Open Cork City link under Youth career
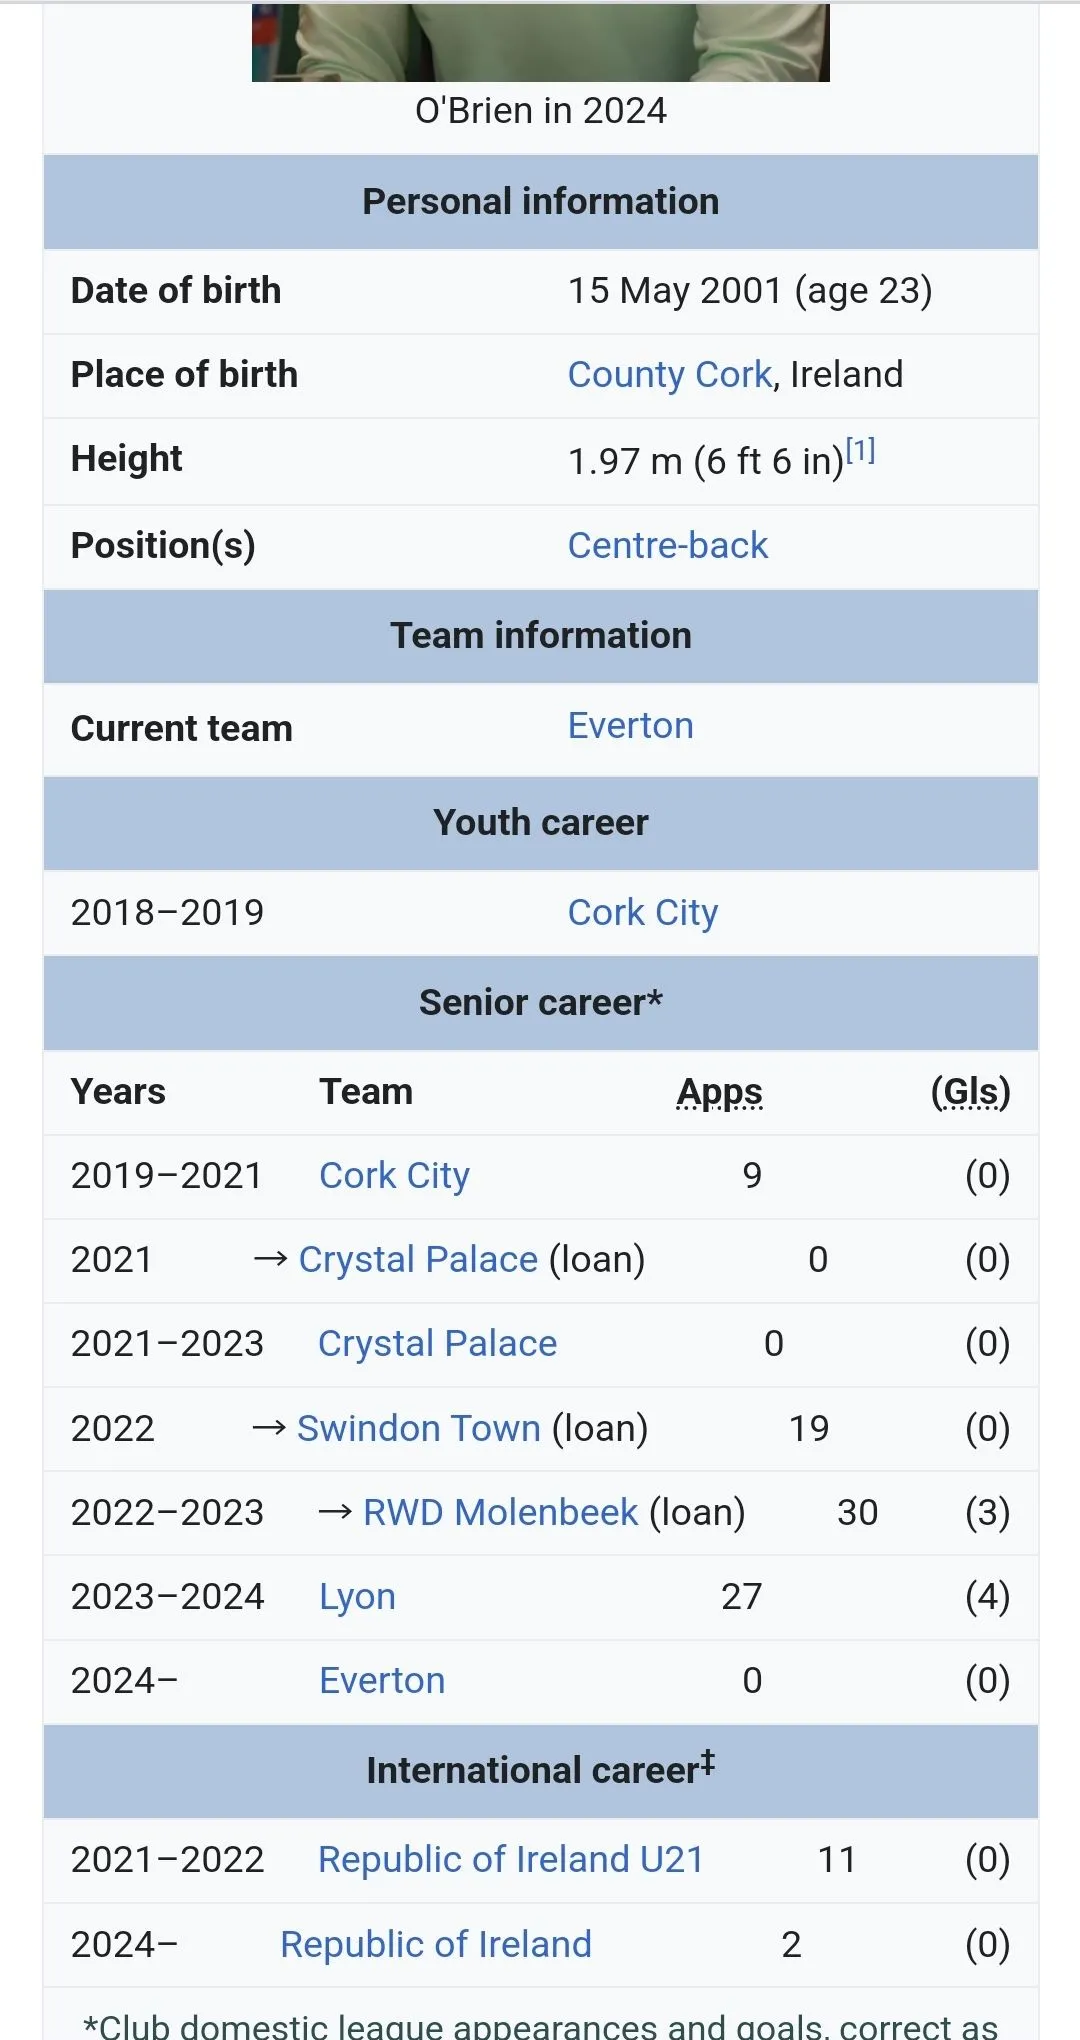The width and height of the screenshot is (1080, 2040). pos(642,913)
